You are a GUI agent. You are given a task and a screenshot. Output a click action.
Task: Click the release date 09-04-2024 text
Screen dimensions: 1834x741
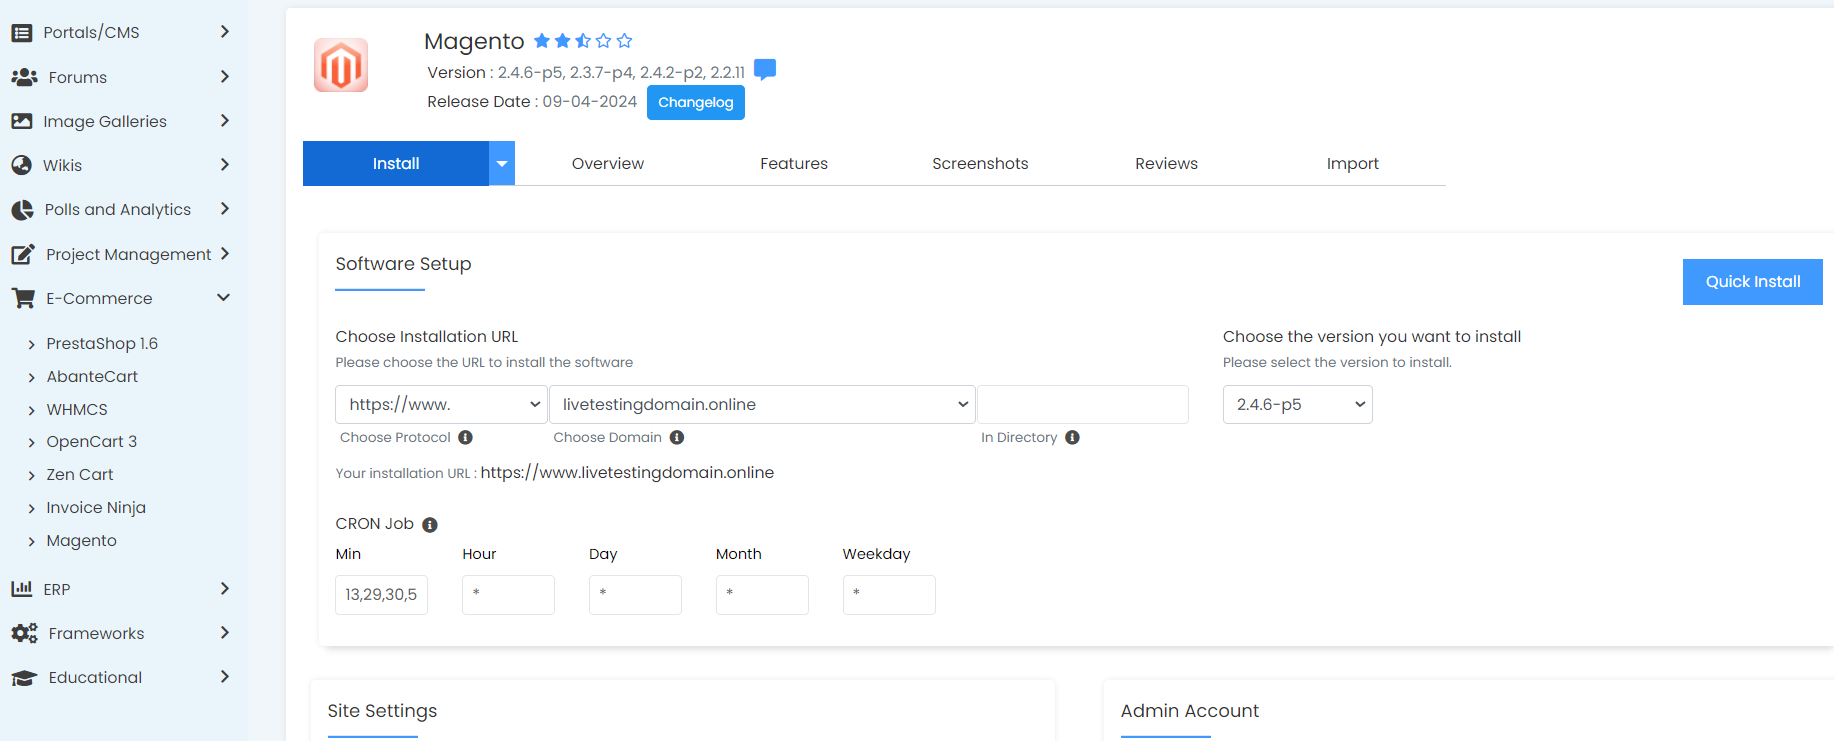590,102
